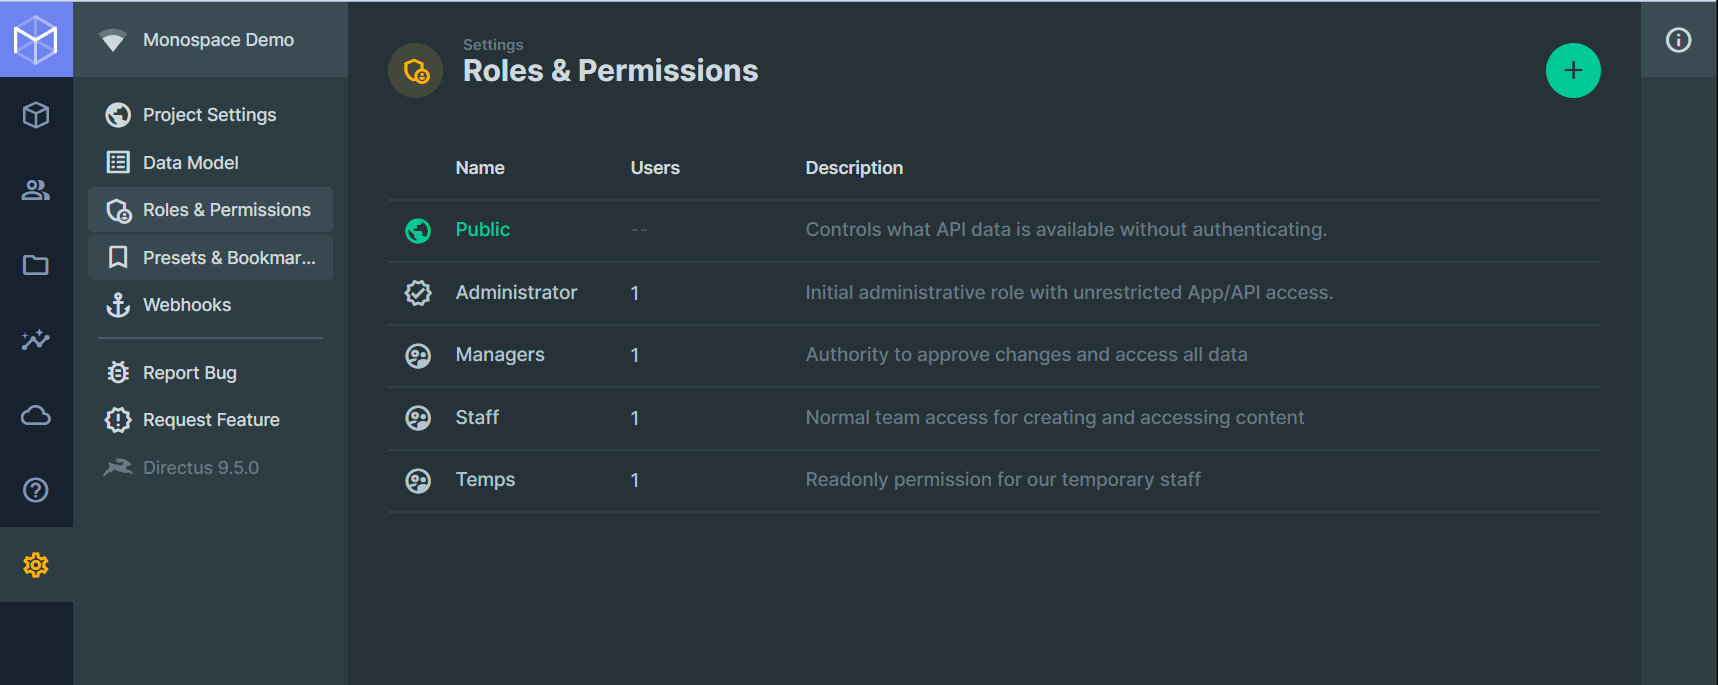Open the Public role row
Image resolution: width=1718 pixels, height=685 pixels.
click(483, 230)
